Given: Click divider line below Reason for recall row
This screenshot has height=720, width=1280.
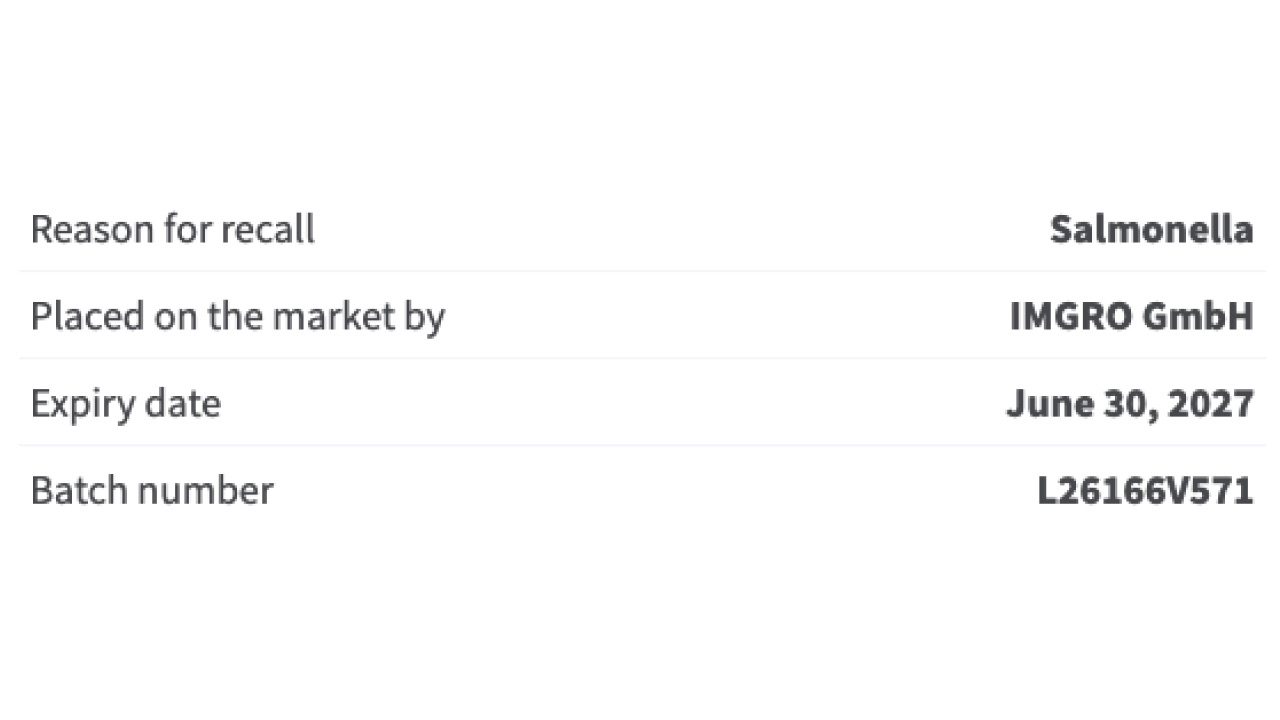Looking at the screenshot, I should (642, 271).
